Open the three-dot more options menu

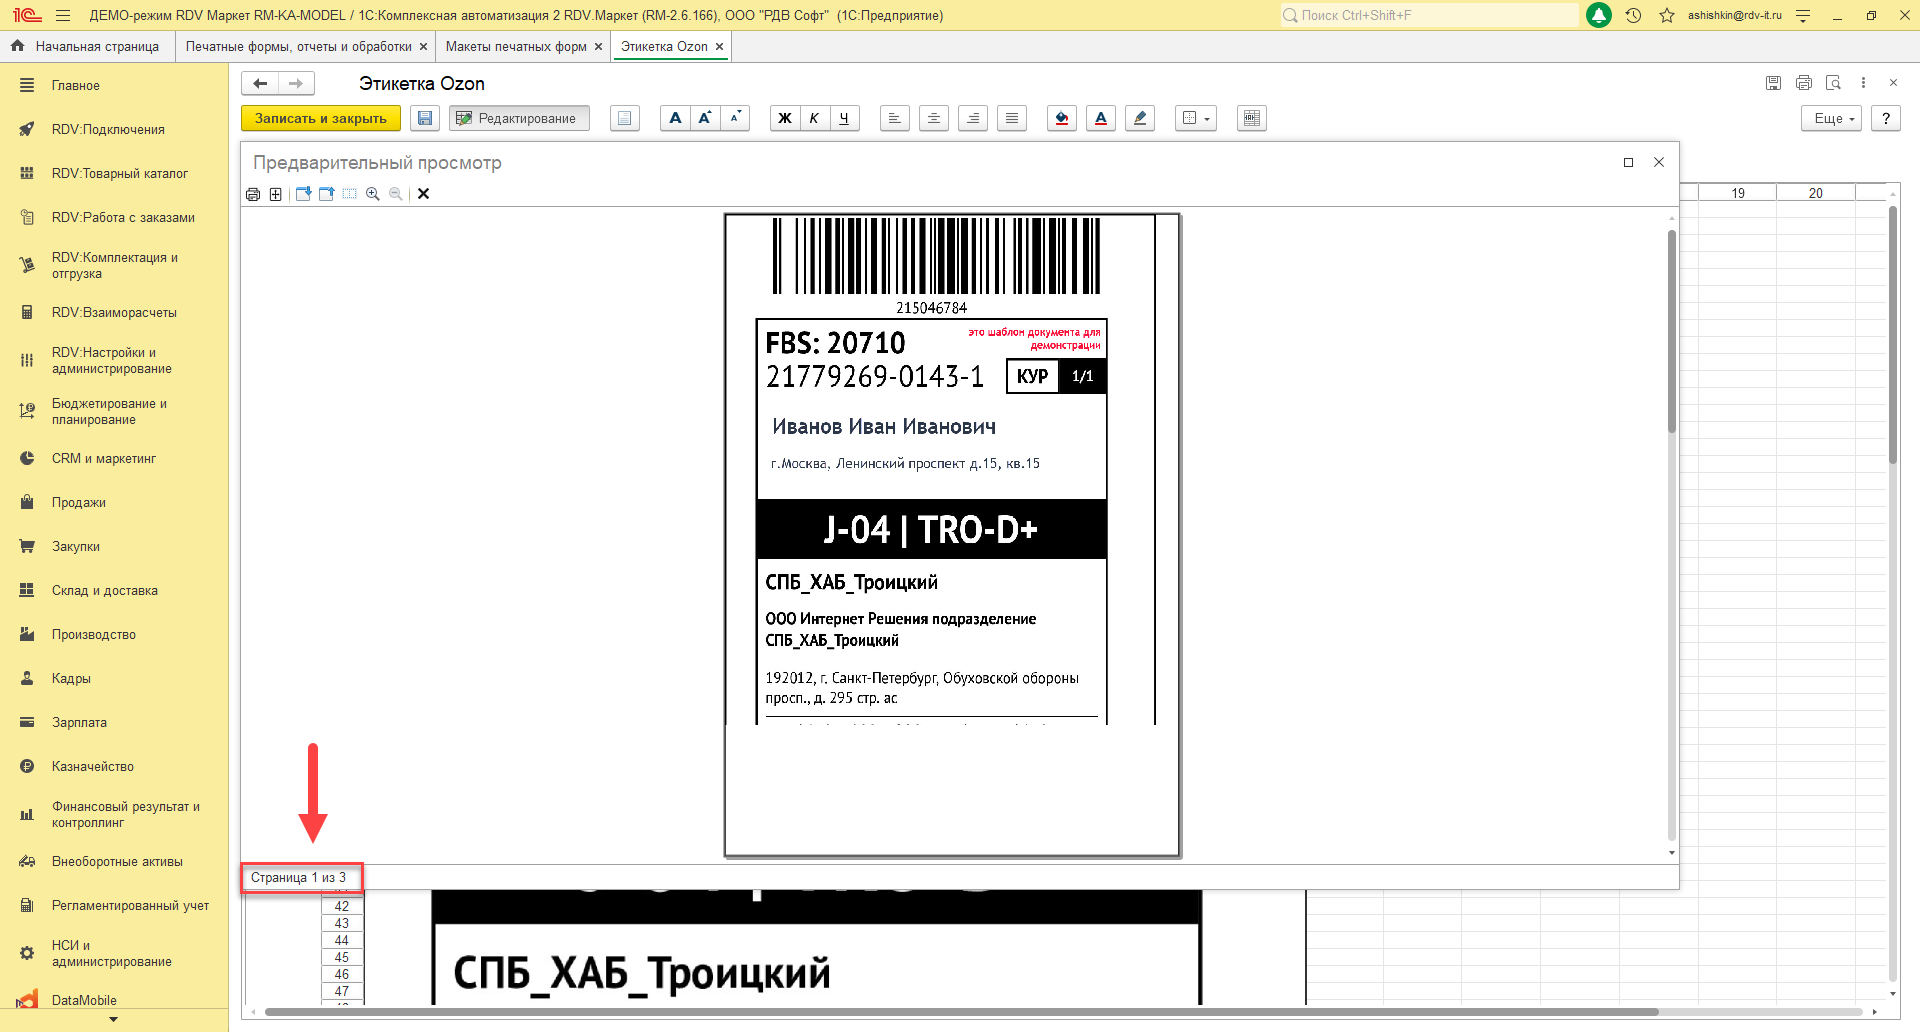click(1863, 83)
